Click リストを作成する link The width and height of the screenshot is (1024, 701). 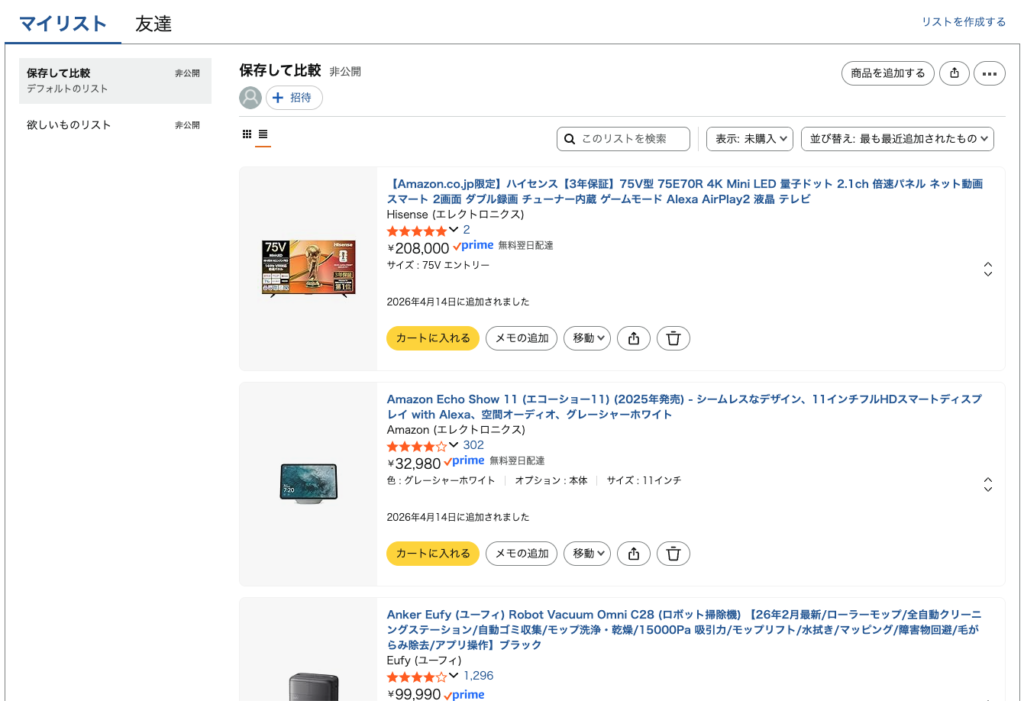click(x=963, y=22)
